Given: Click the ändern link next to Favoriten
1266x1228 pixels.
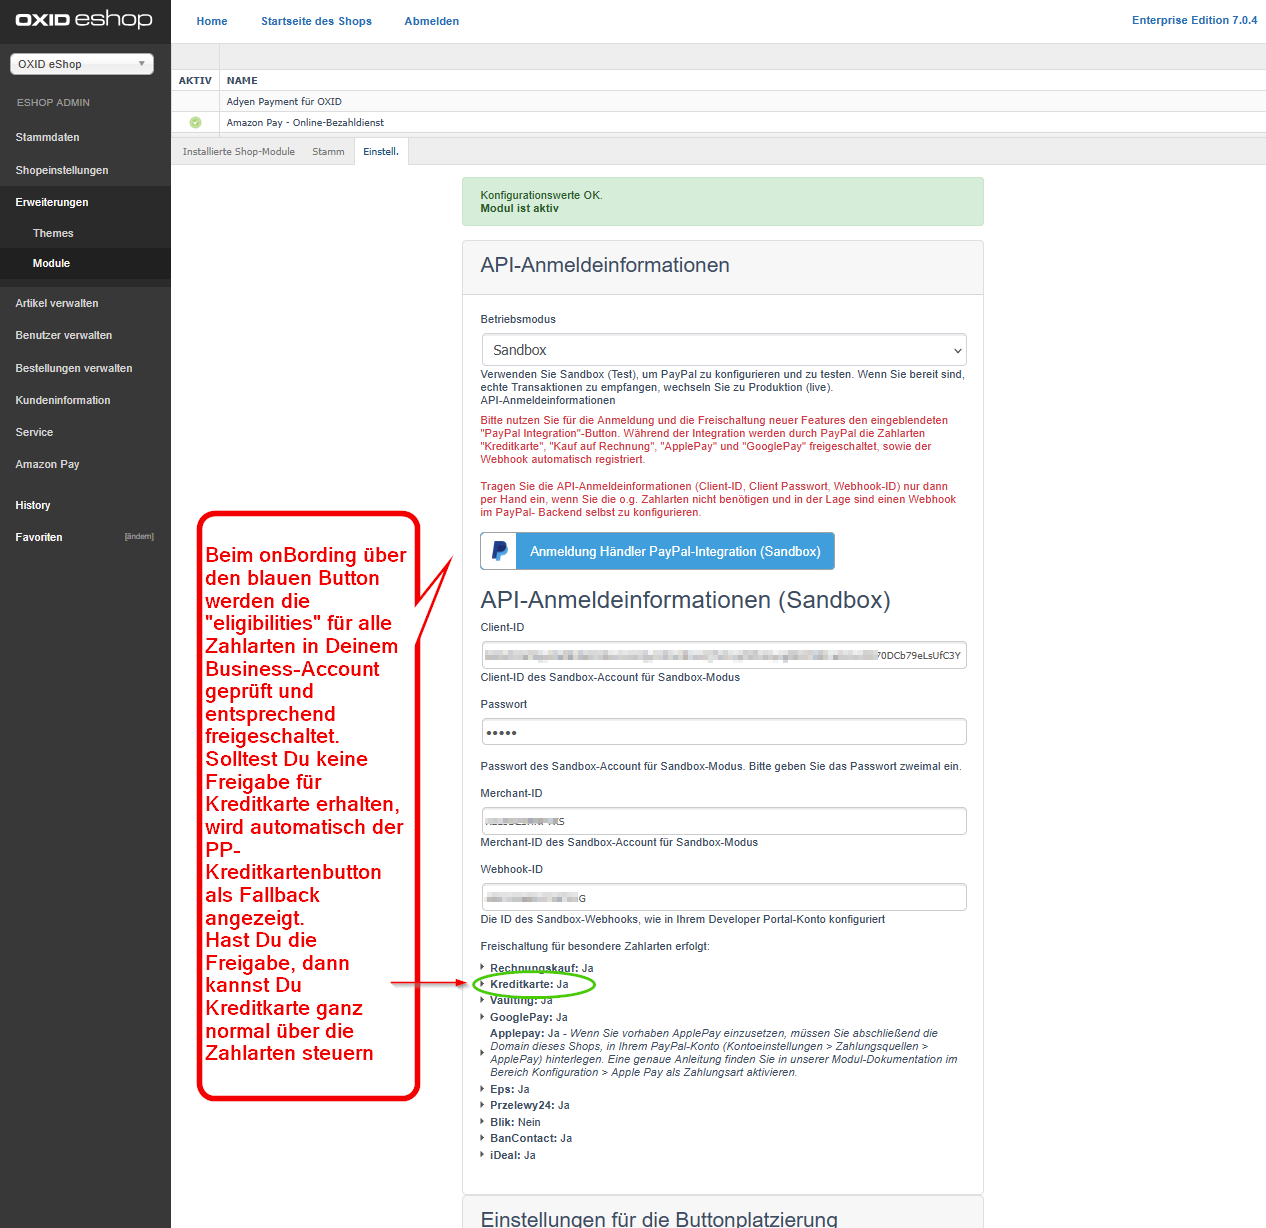Looking at the screenshot, I should tap(139, 537).
